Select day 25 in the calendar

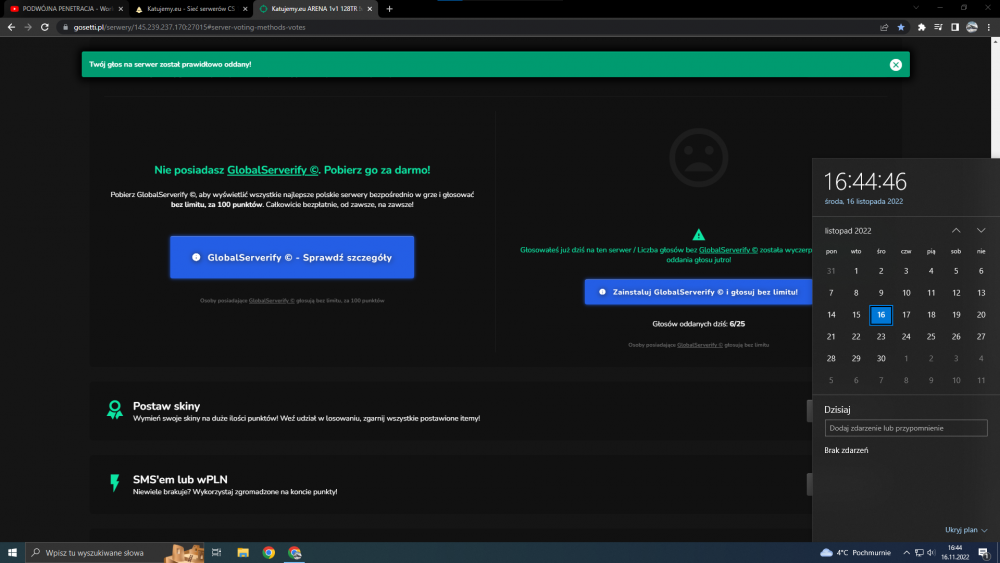(x=930, y=336)
